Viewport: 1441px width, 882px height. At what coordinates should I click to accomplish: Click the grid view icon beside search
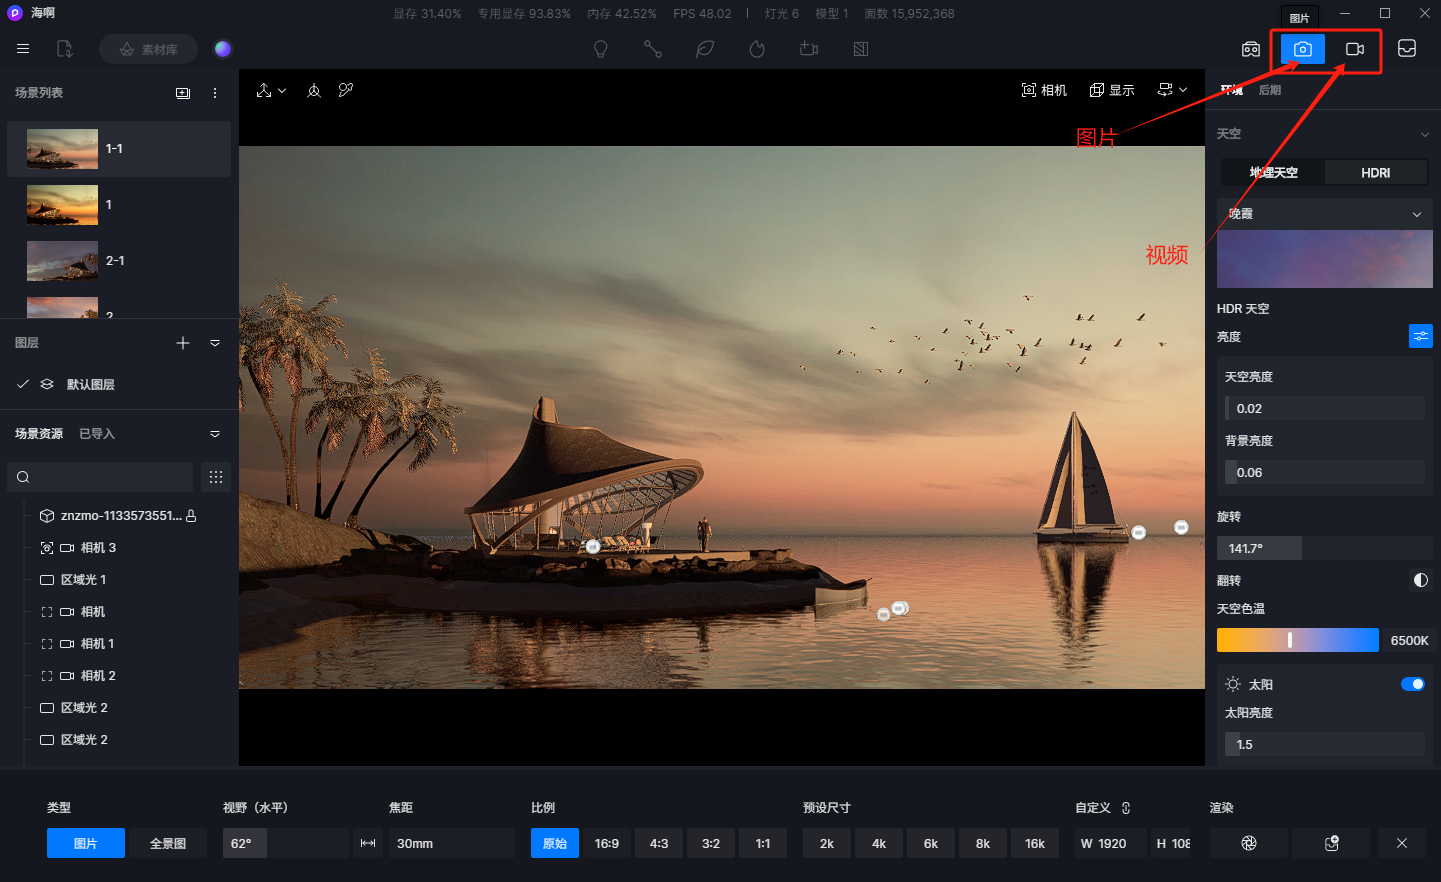(216, 477)
